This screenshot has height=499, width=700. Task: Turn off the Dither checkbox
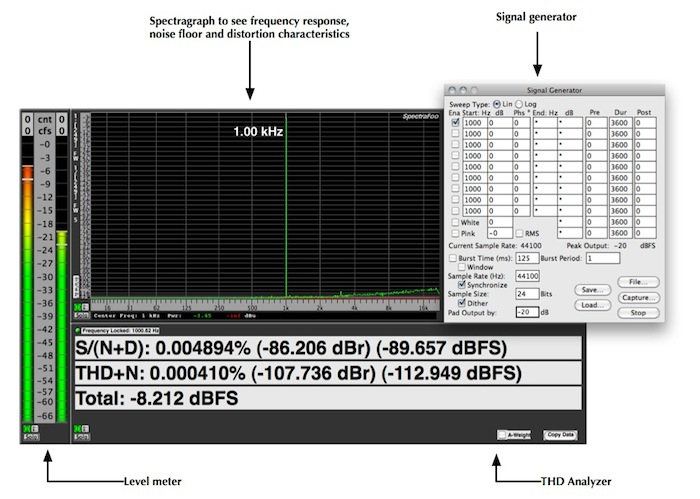(461, 303)
